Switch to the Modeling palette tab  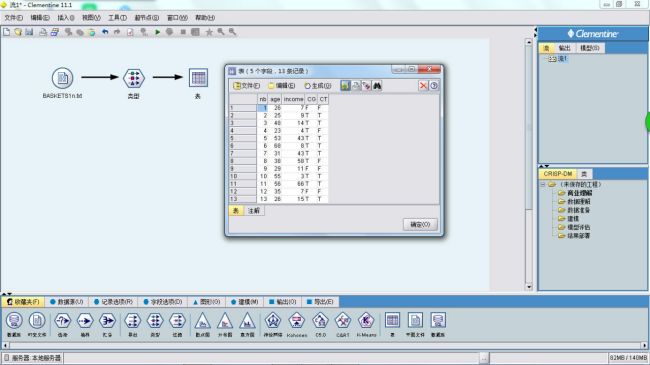tap(245, 302)
